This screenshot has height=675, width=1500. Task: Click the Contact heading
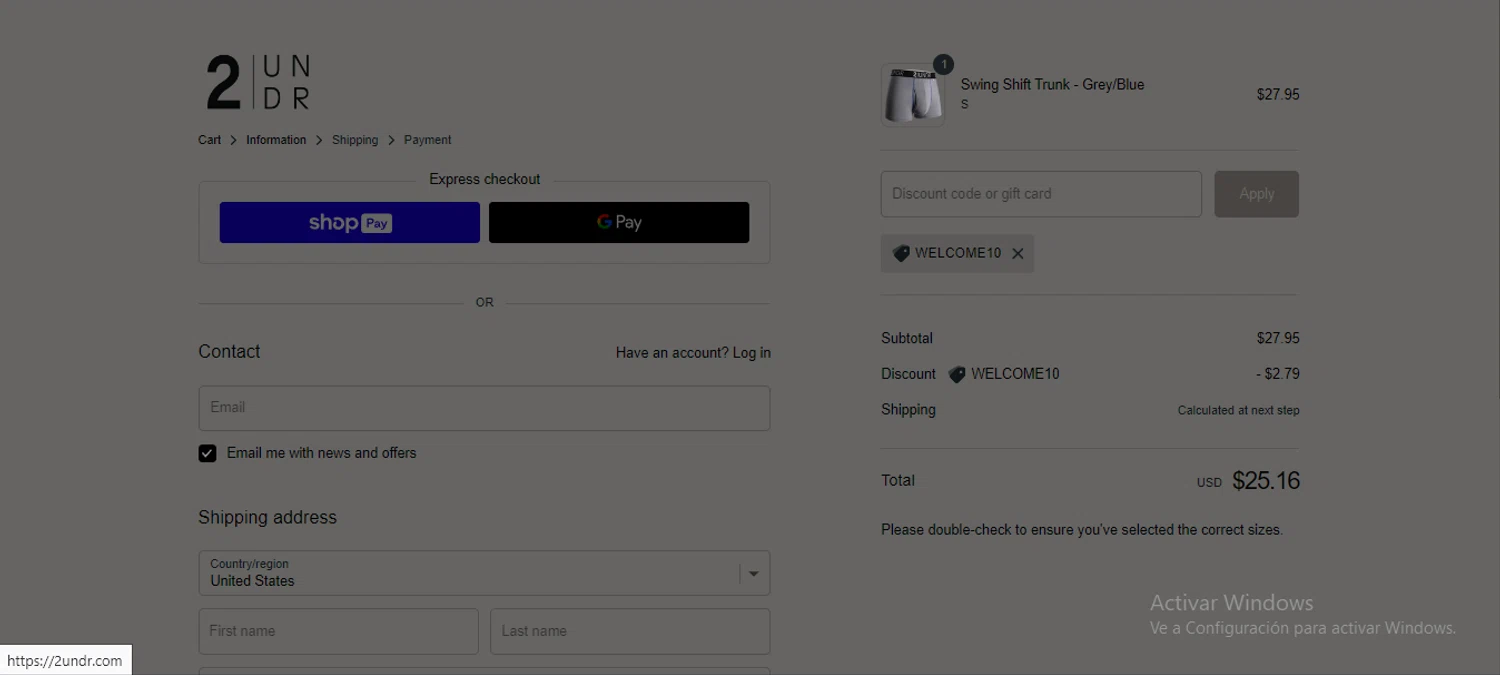(x=229, y=352)
